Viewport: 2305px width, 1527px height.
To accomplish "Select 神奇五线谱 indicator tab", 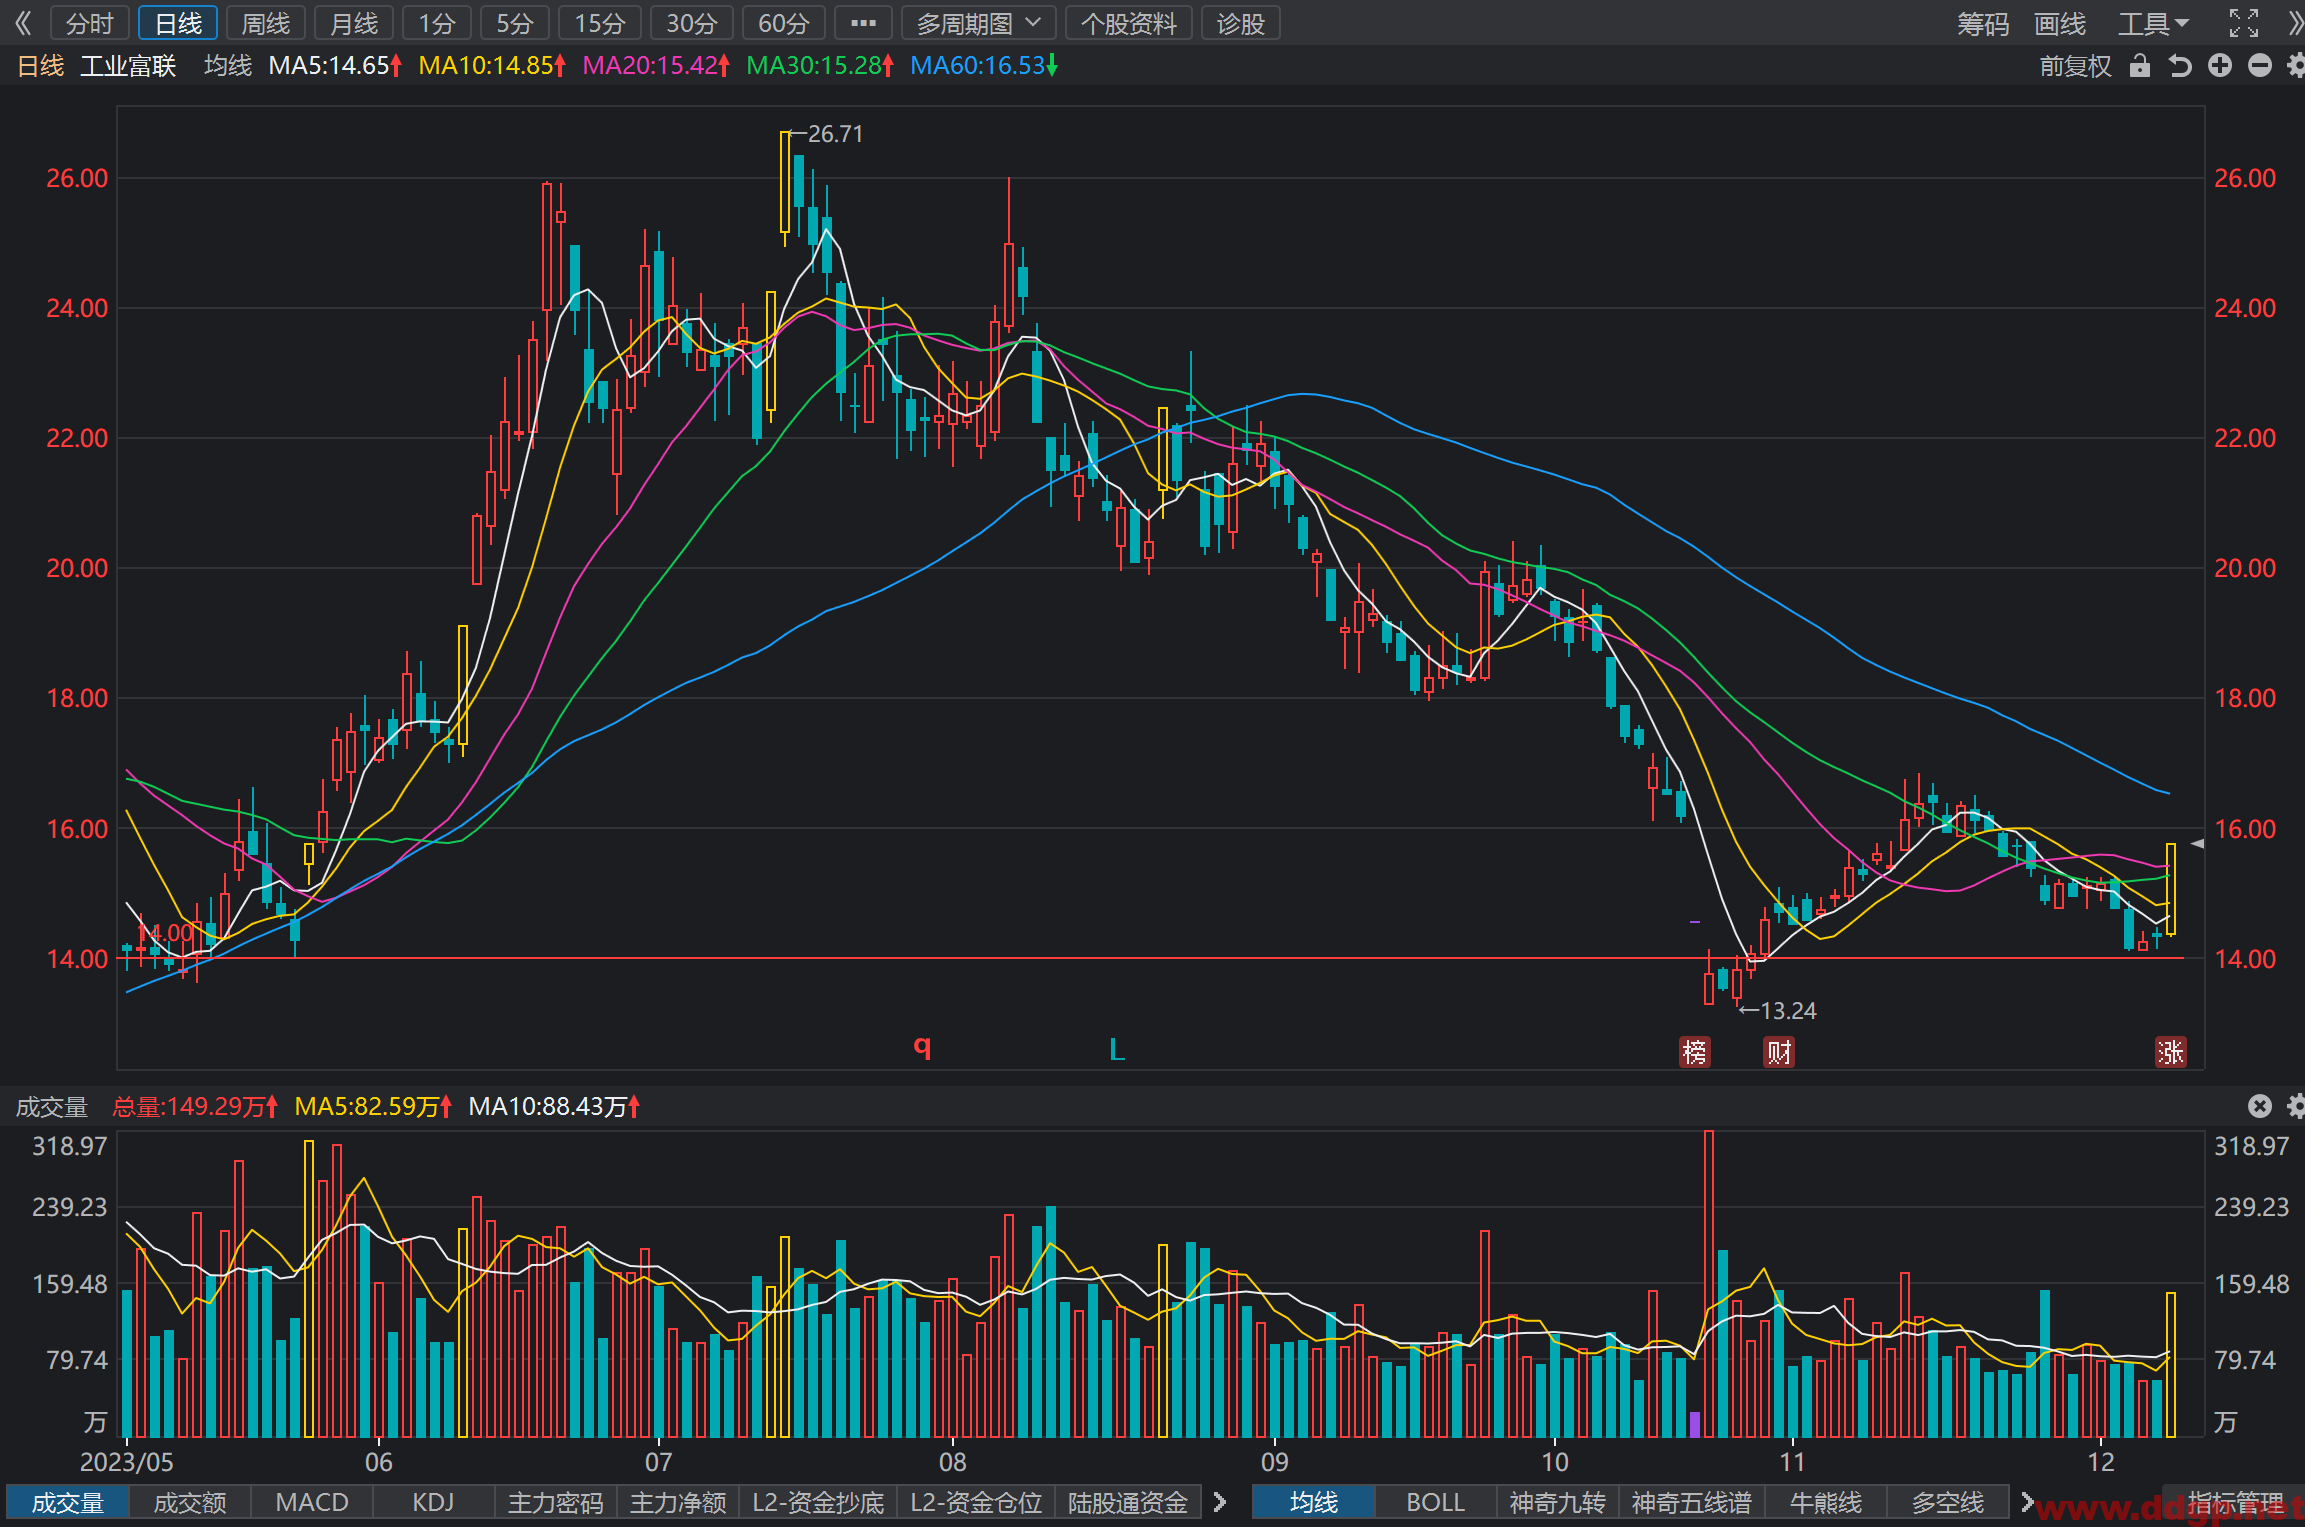I will [1692, 1502].
